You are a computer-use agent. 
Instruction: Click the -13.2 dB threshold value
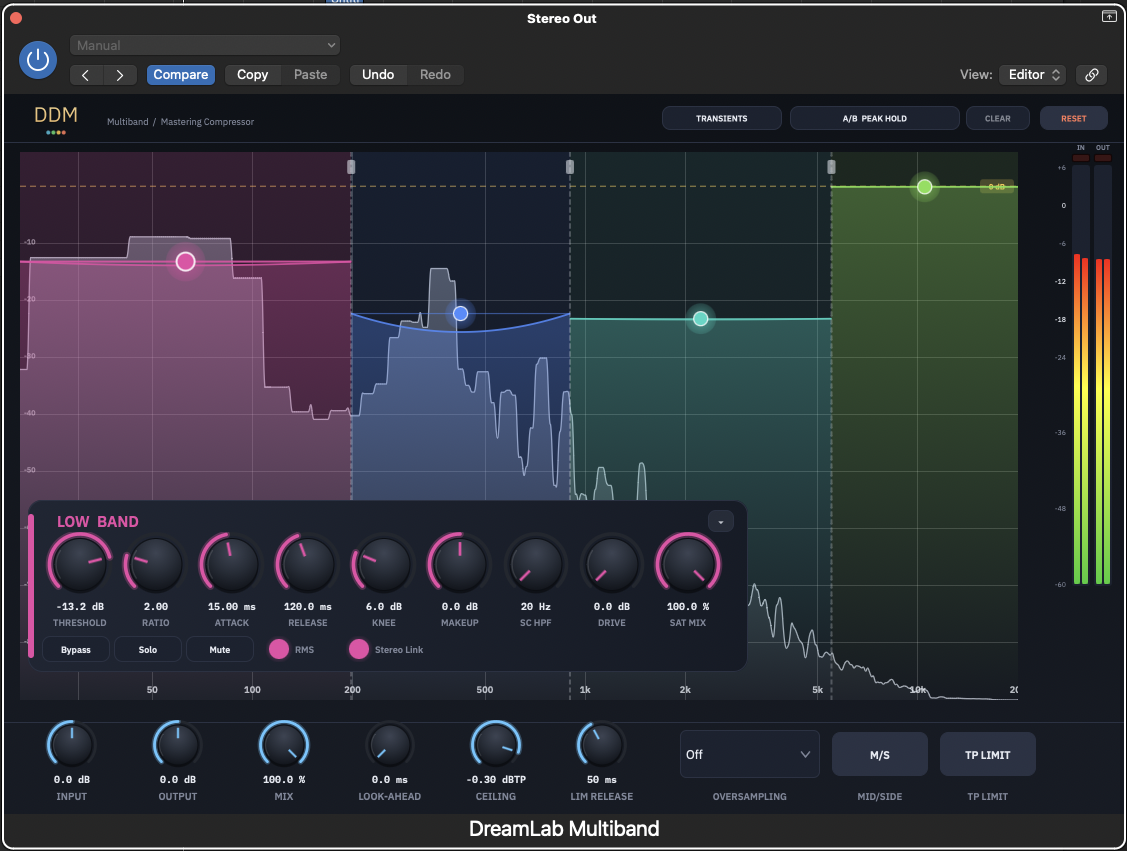[80, 607]
